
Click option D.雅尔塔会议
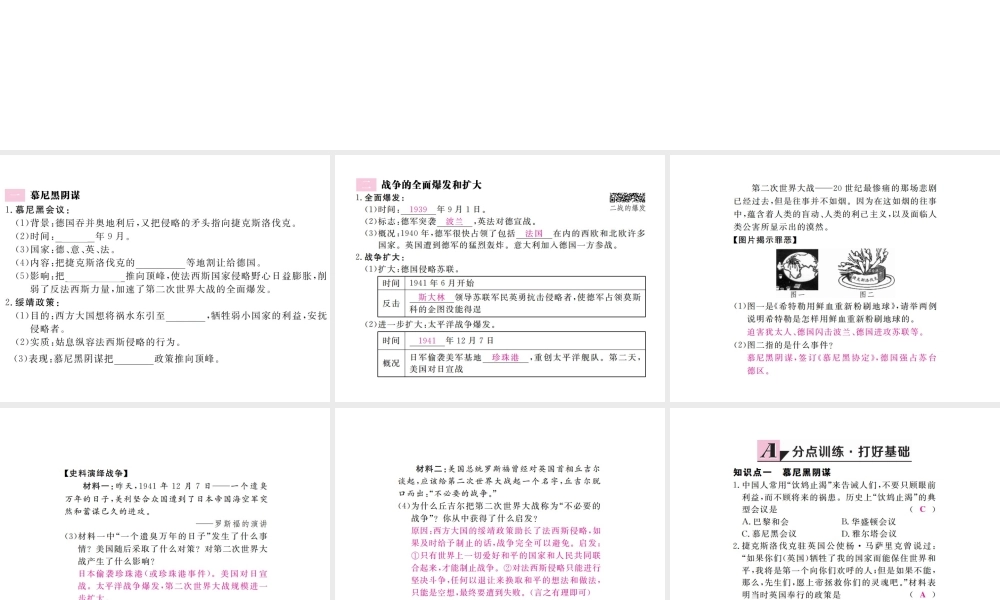(869, 534)
